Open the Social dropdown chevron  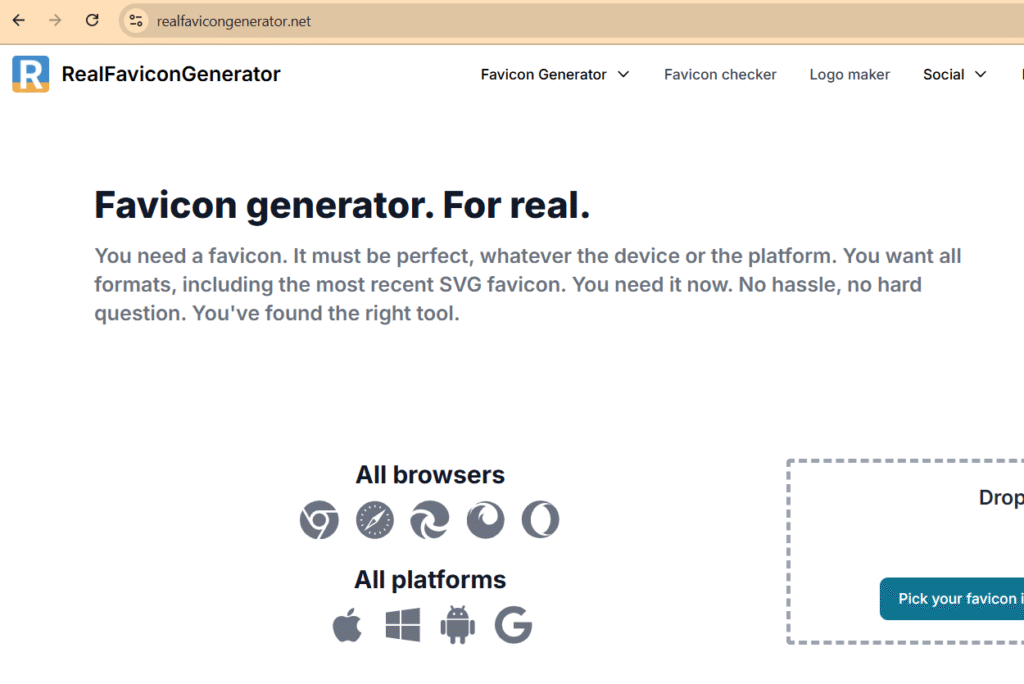tap(980, 74)
